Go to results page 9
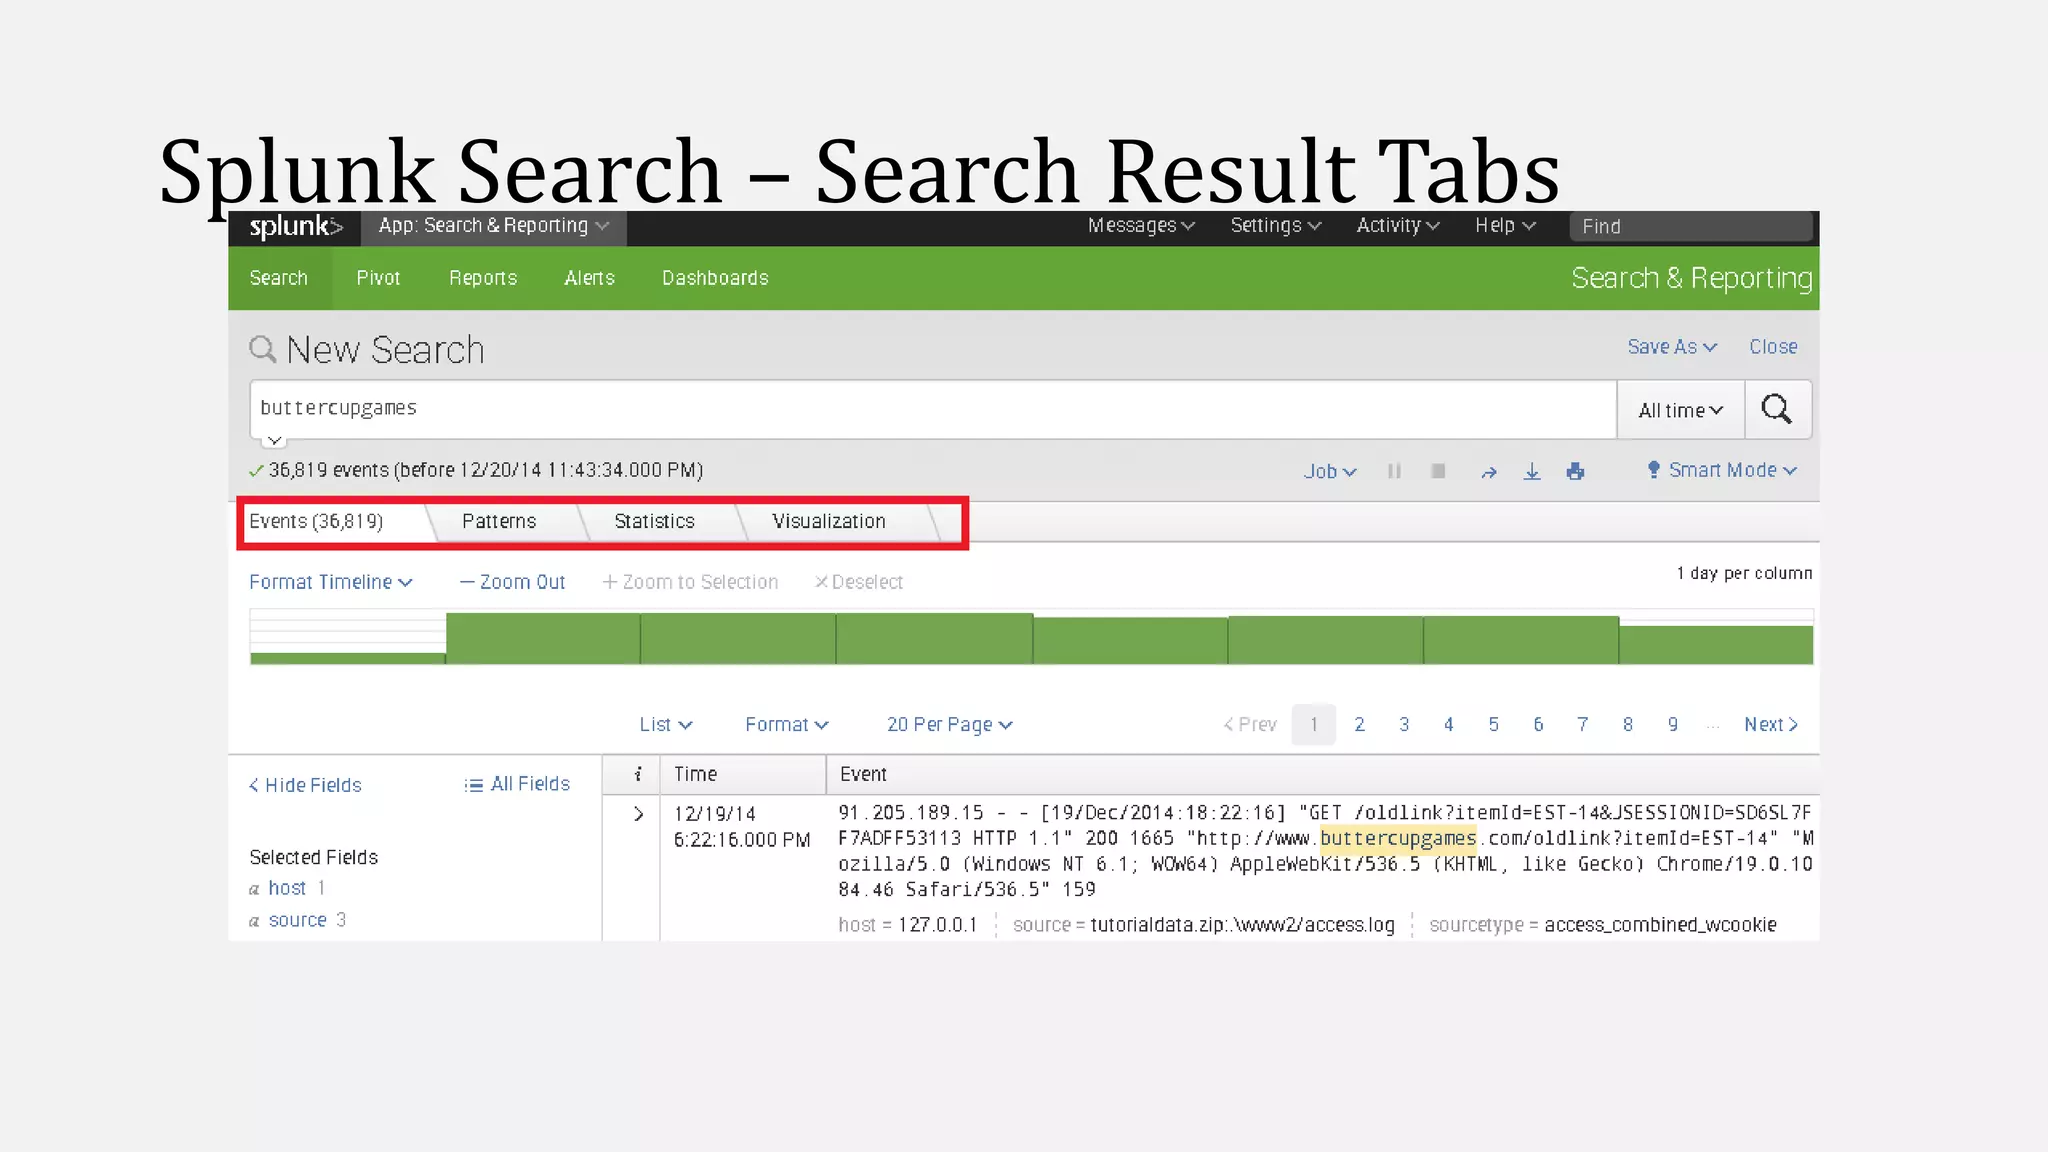 (x=1673, y=725)
